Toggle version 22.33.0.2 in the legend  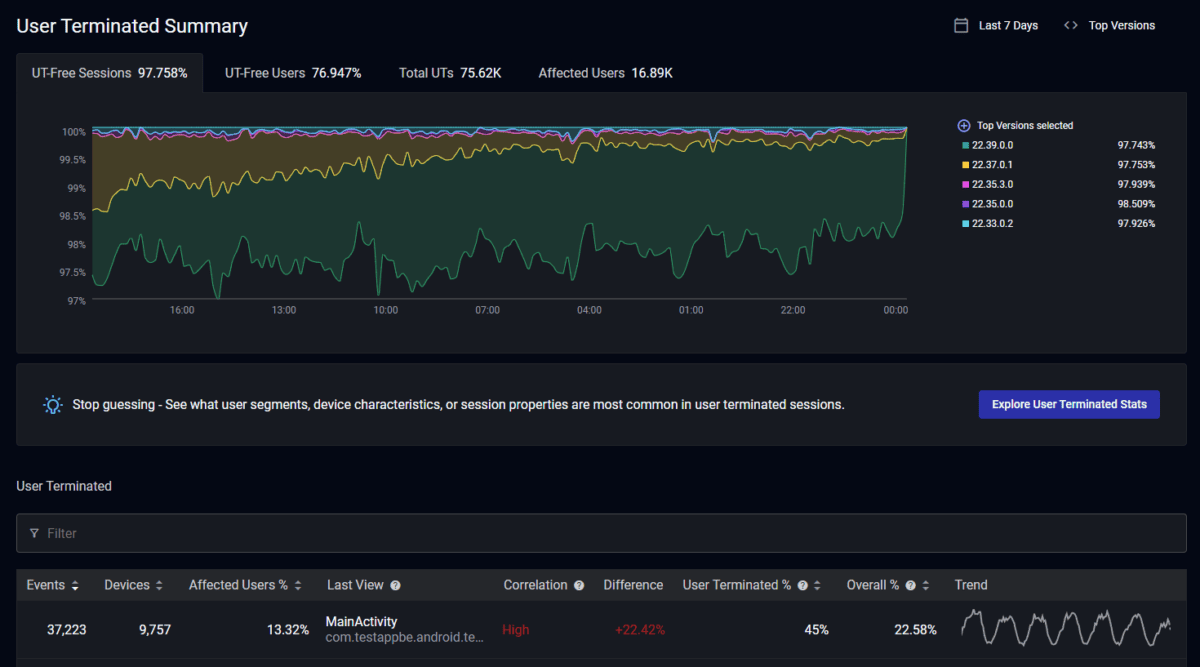(x=990, y=223)
